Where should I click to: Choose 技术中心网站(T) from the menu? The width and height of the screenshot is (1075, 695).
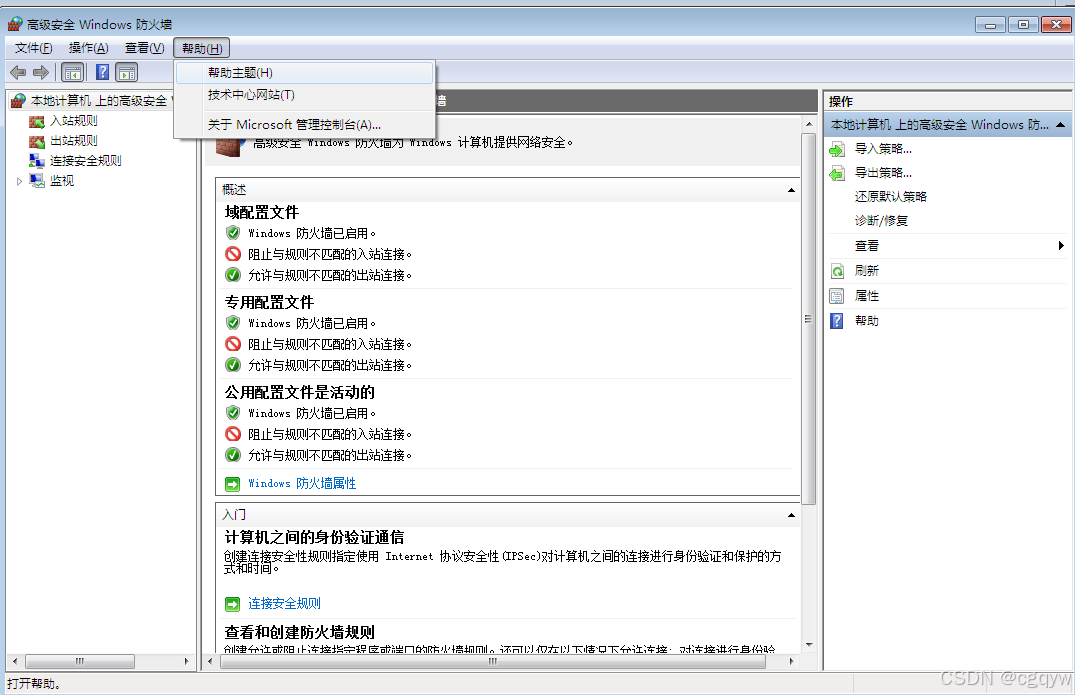304,95
